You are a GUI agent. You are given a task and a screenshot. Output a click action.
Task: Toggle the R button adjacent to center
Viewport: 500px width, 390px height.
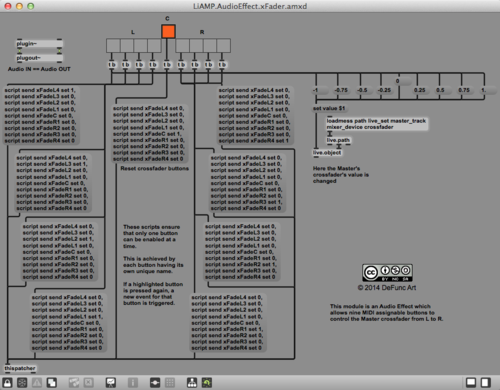182,46
